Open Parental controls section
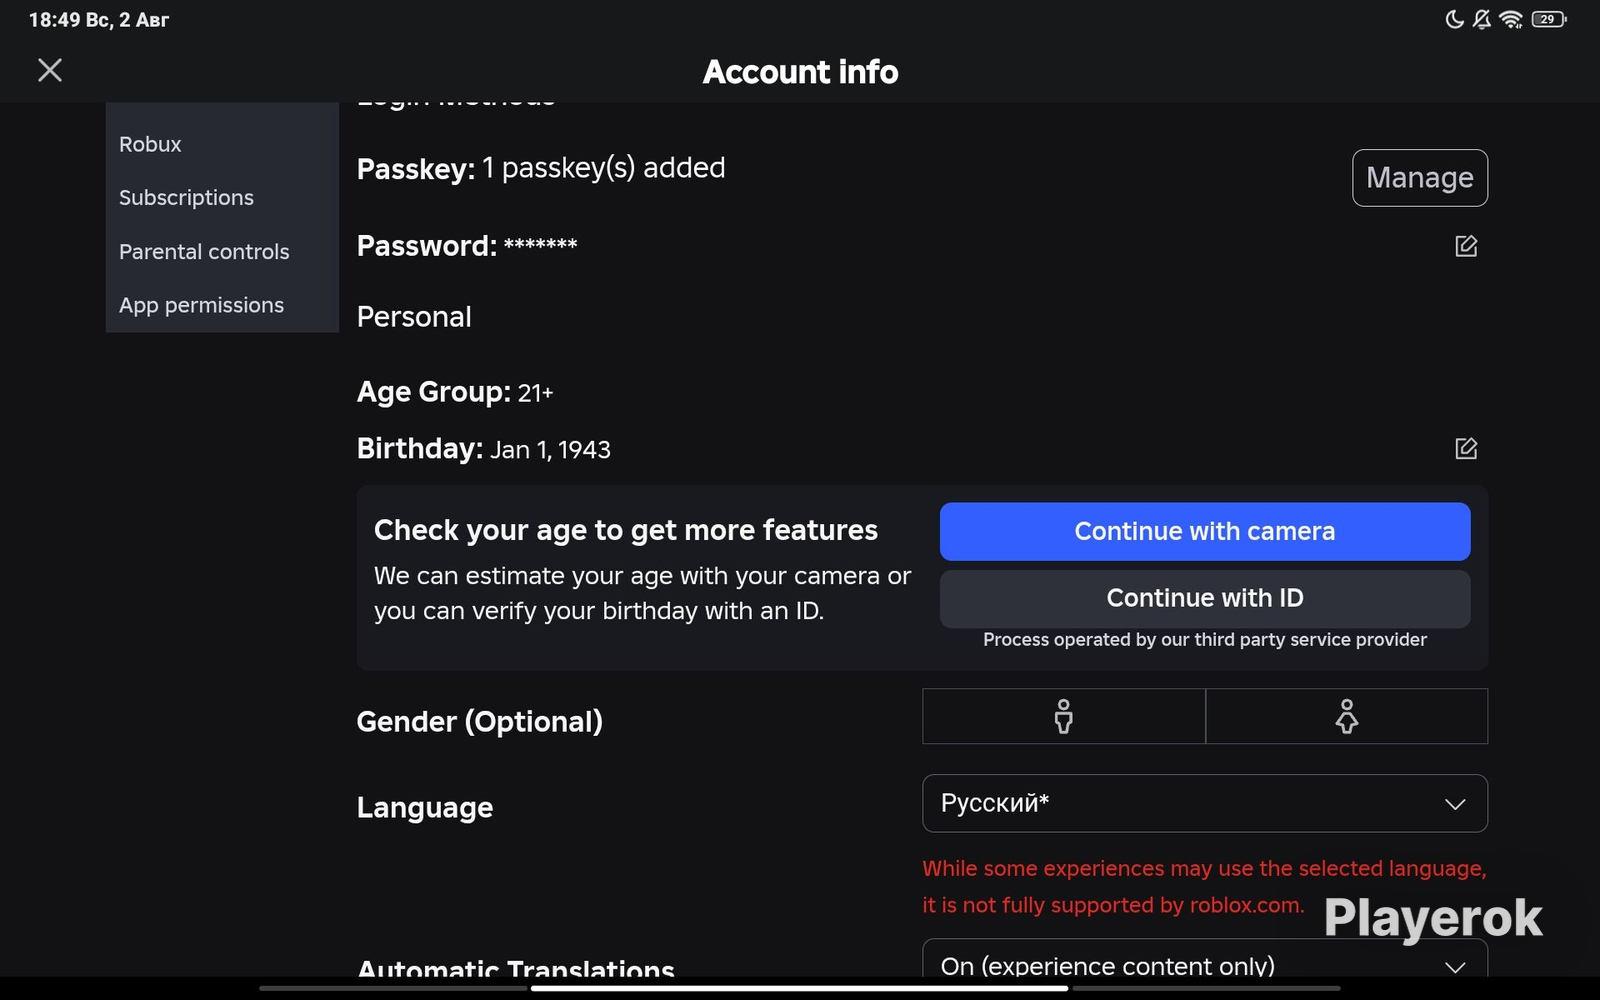The width and height of the screenshot is (1600, 1000). coord(204,252)
